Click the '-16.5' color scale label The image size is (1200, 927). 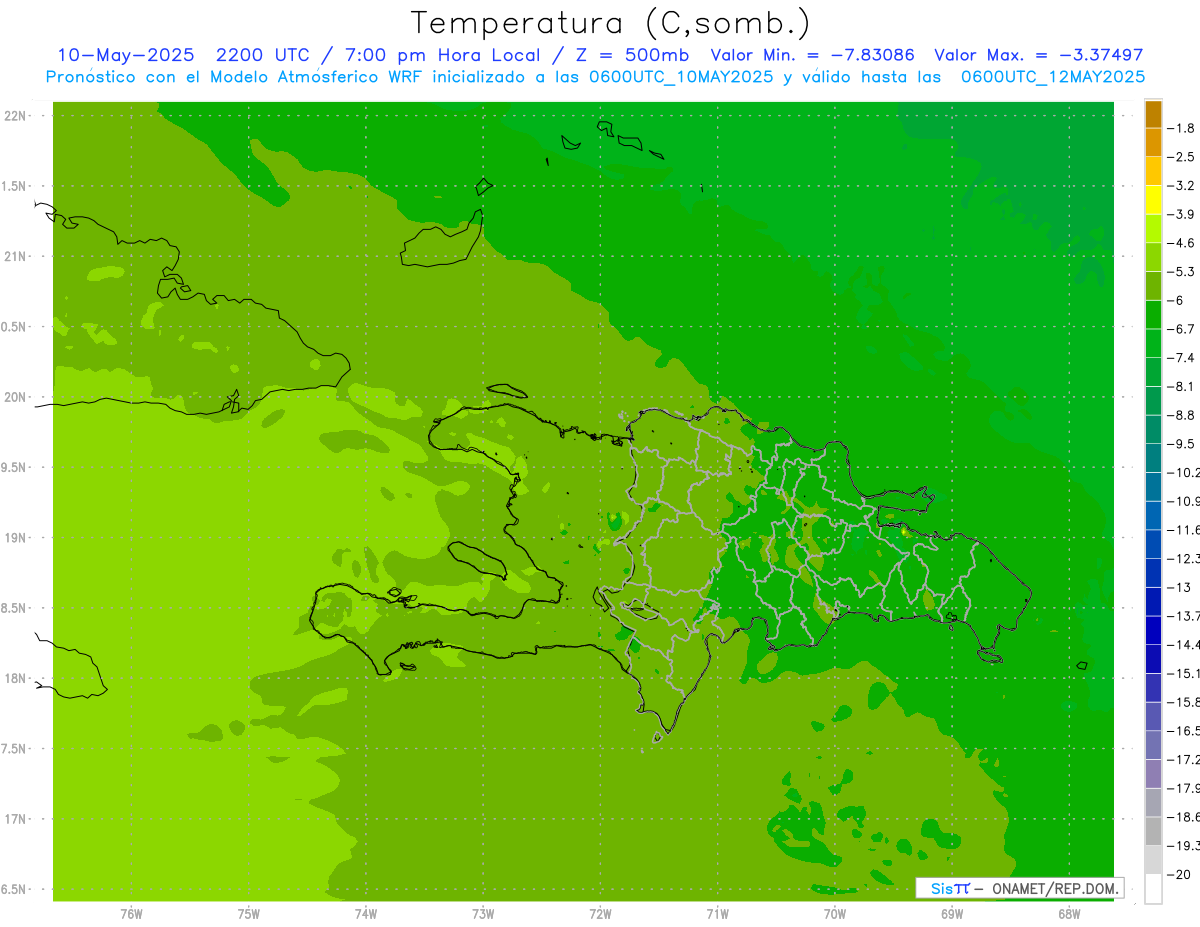[x=1183, y=730]
